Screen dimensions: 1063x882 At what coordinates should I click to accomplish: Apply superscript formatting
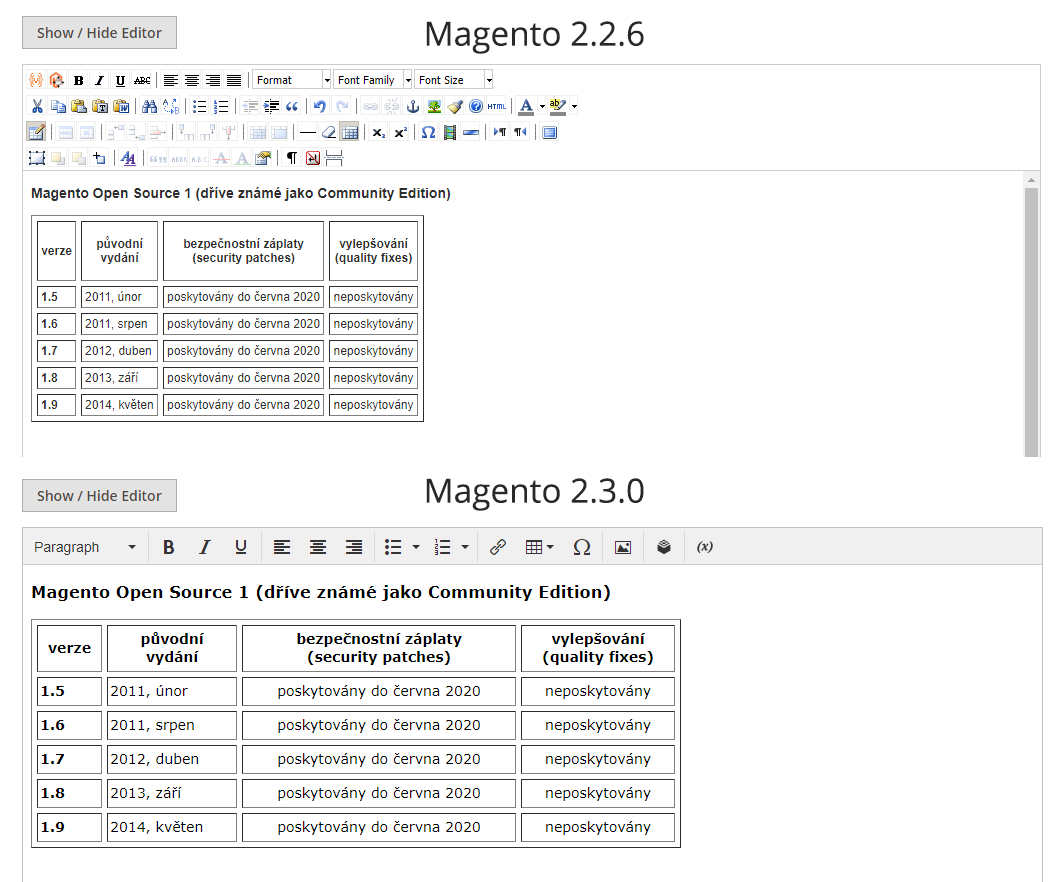point(401,132)
